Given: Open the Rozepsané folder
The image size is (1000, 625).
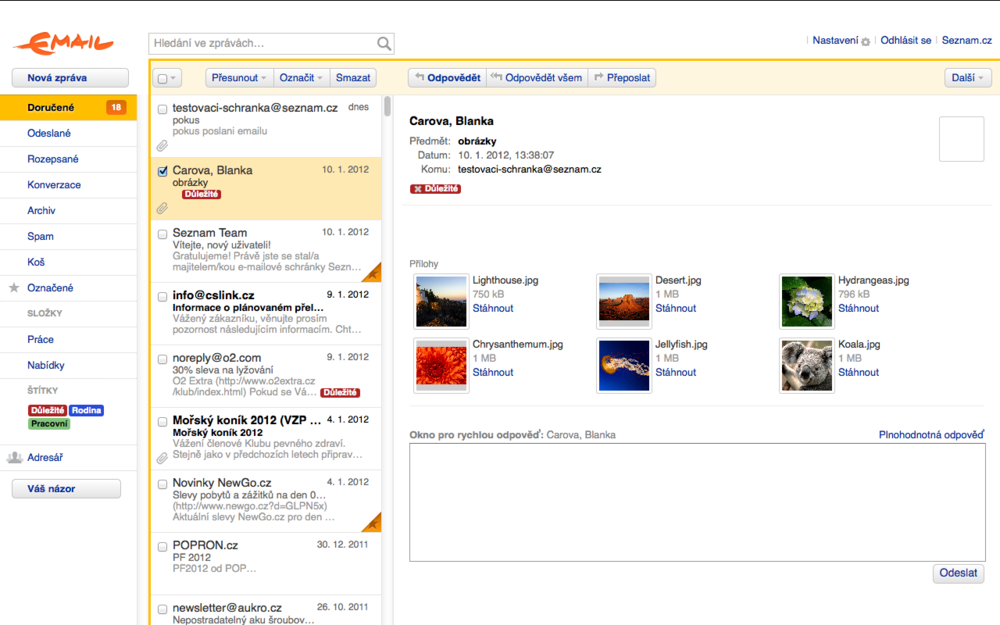Looking at the screenshot, I should click(x=68, y=159).
